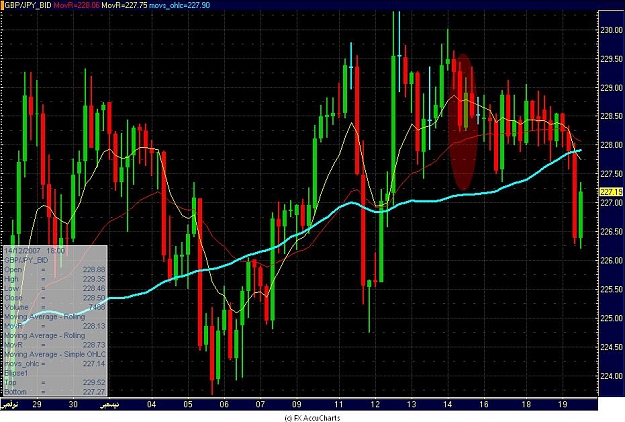Click date label 07 on time axis
The height and width of the screenshot is (422, 625).
[260, 404]
